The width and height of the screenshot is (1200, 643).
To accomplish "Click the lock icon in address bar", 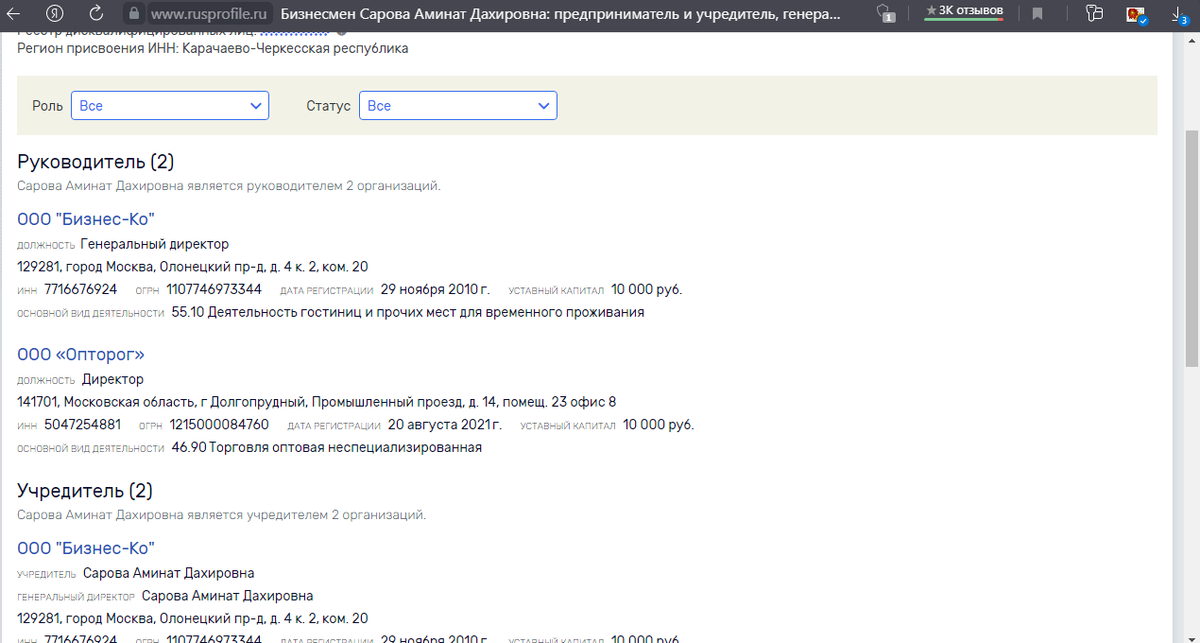I will [x=135, y=14].
